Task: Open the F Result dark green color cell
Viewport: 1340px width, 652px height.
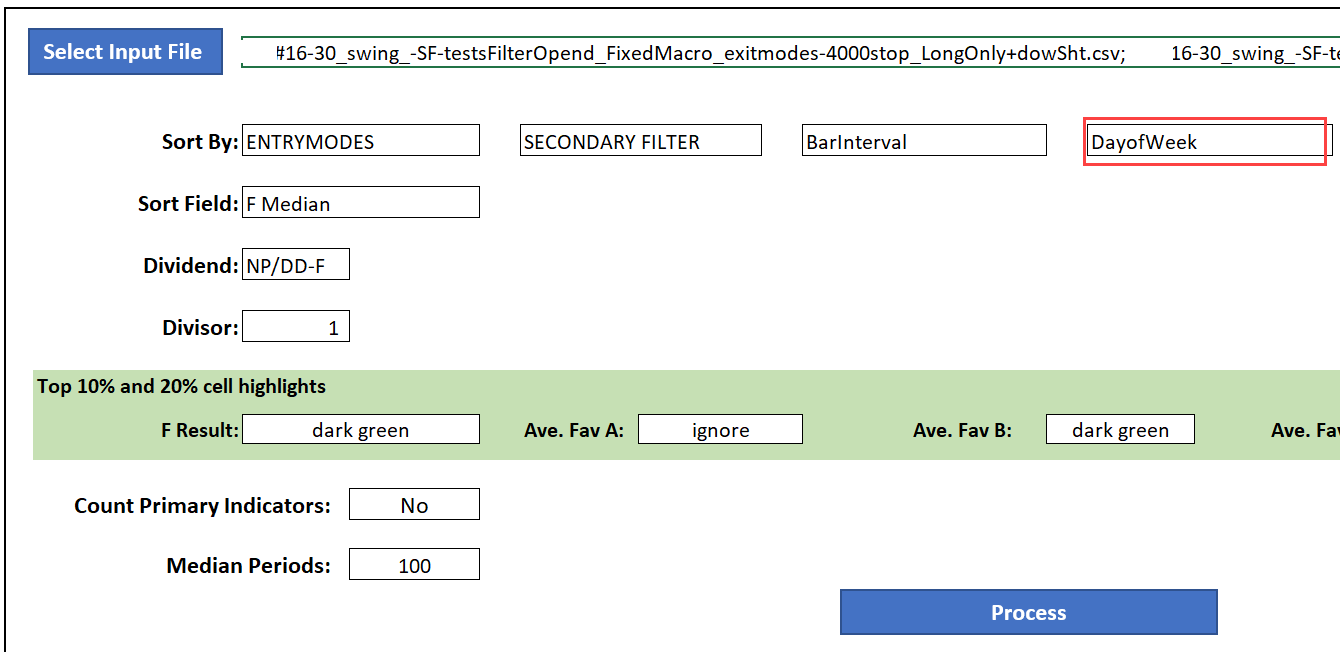Action: click(360, 430)
